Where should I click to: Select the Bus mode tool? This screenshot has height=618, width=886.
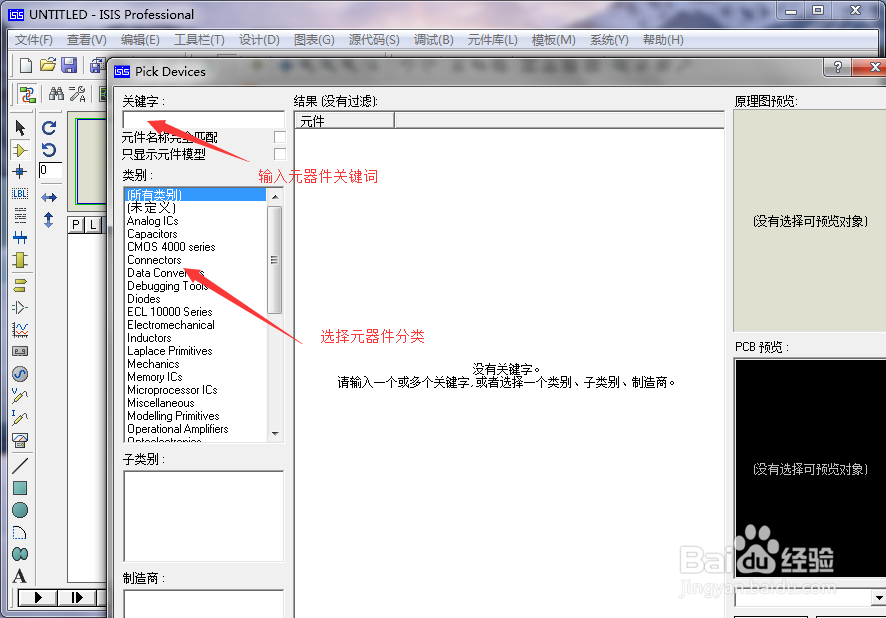20,237
